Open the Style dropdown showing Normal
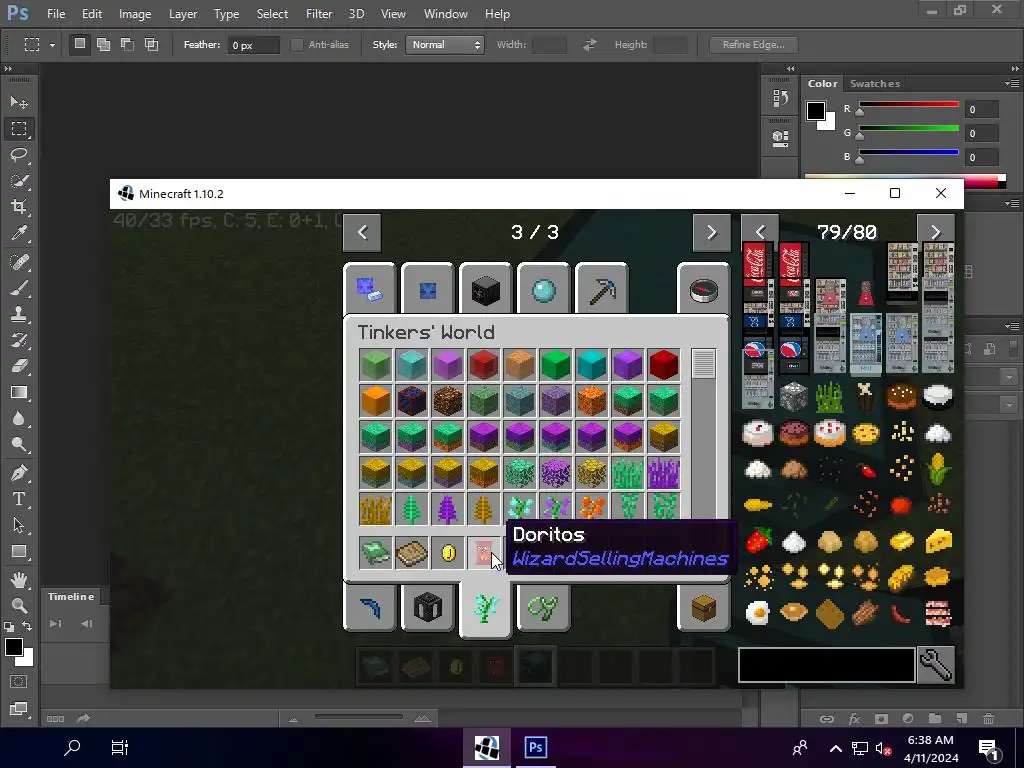Image resolution: width=1024 pixels, height=768 pixels. (x=445, y=44)
